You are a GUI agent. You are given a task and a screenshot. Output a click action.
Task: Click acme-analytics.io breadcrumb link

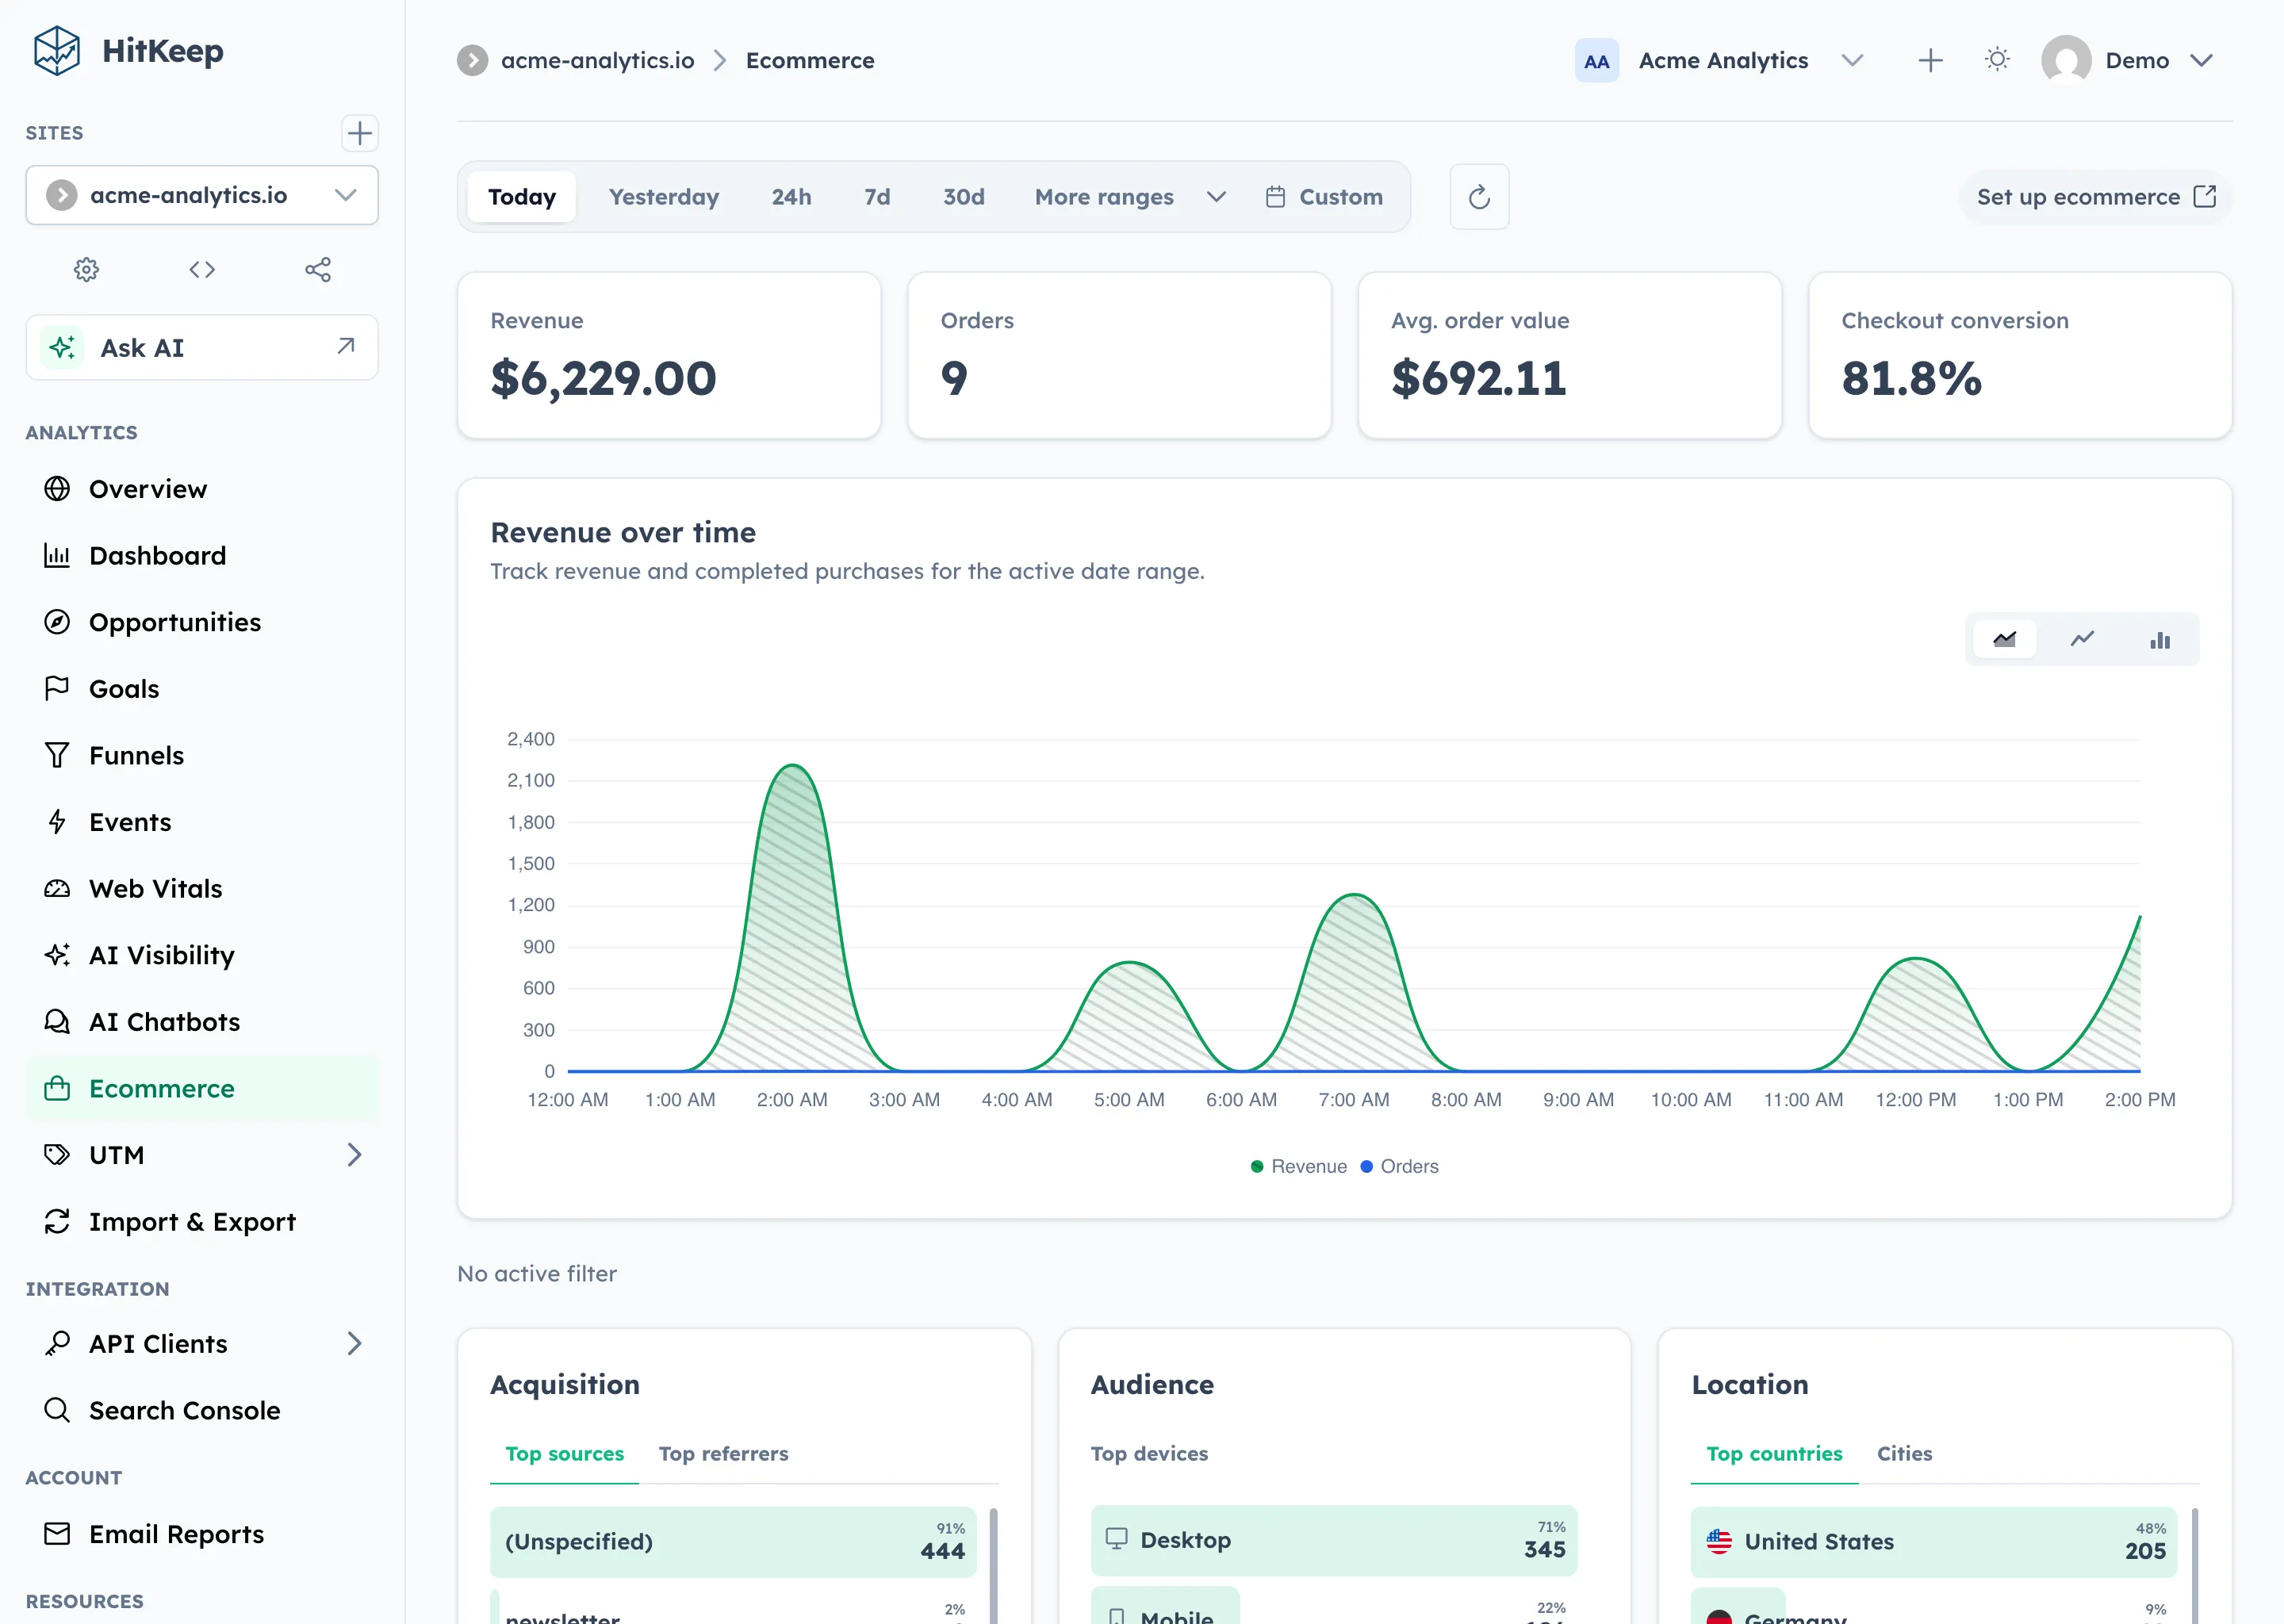click(597, 61)
